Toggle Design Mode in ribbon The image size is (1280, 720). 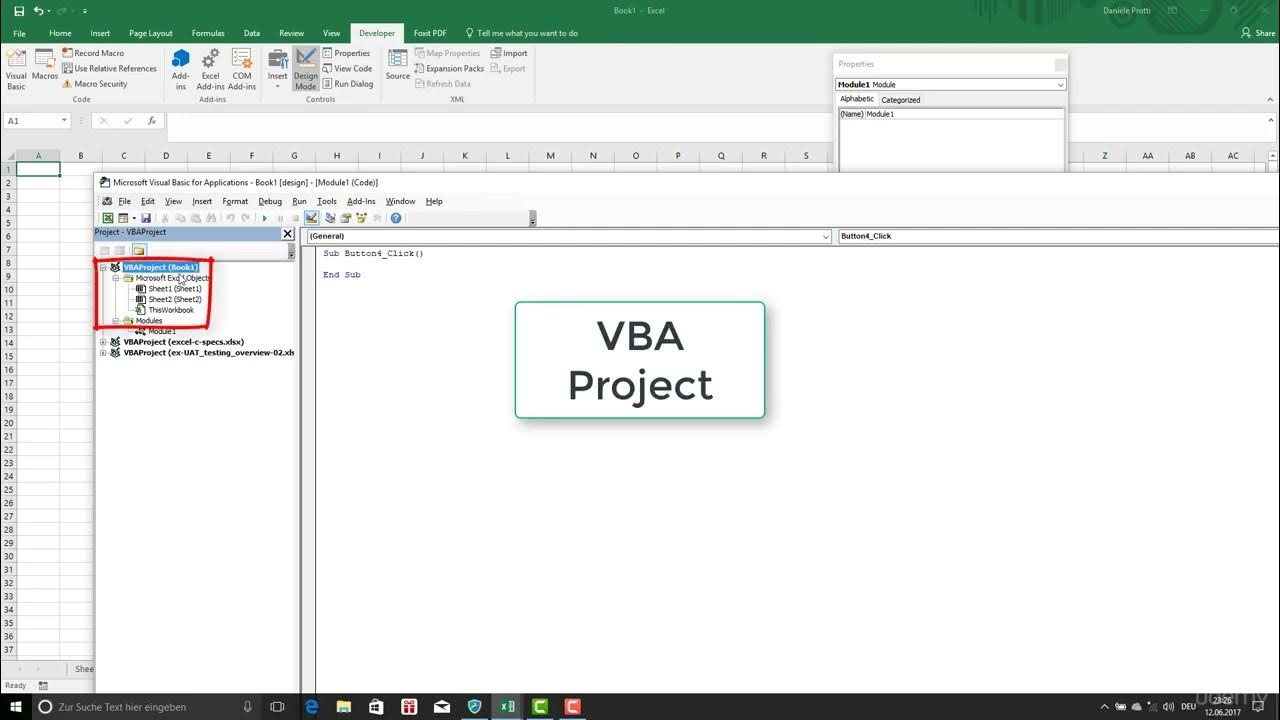pos(306,69)
